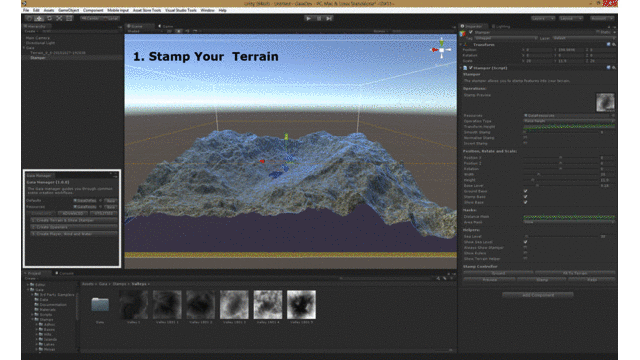Click the Stamper GameObject cube icon
This screenshot has height=360, width=640.
click(462, 34)
